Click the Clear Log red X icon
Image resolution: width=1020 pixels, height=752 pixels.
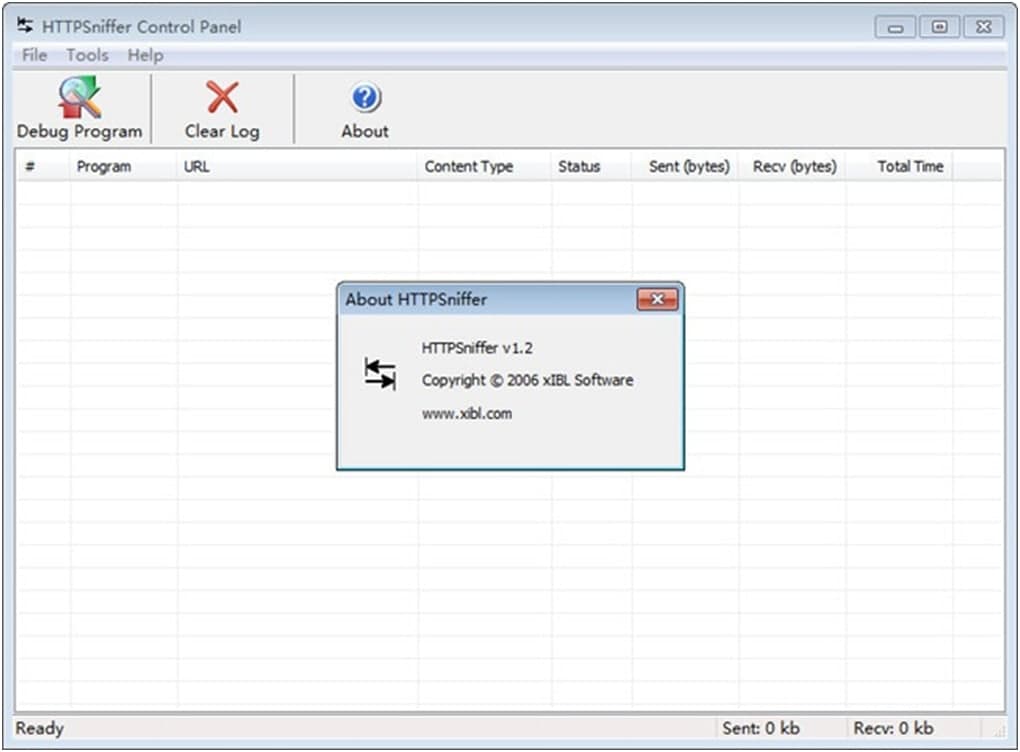click(222, 97)
